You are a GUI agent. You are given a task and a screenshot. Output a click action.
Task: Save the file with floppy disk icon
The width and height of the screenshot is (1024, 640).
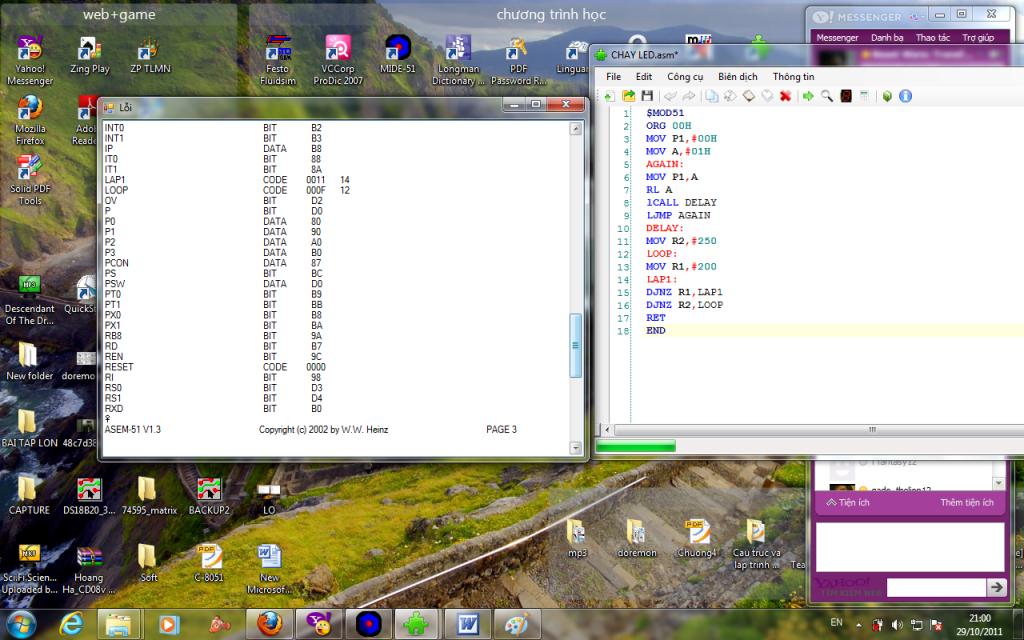(x=647, y=96)
